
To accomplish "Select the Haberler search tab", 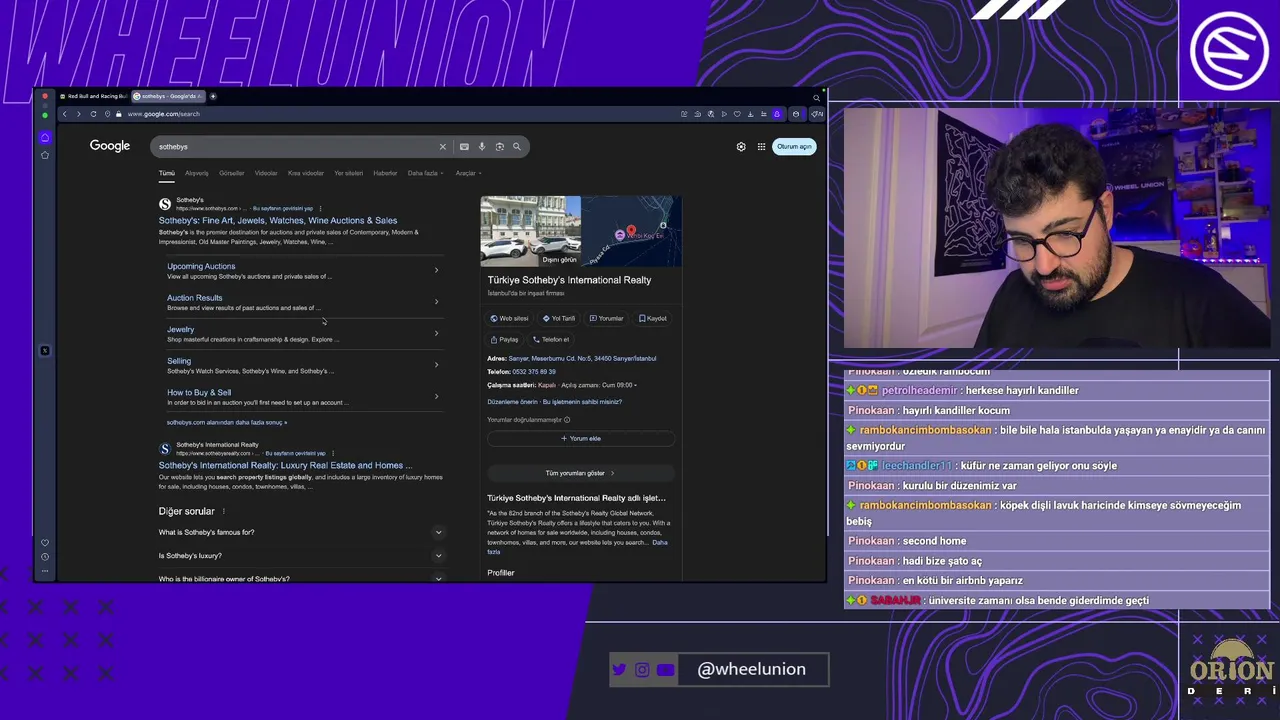I will click(x=385, y=173).
